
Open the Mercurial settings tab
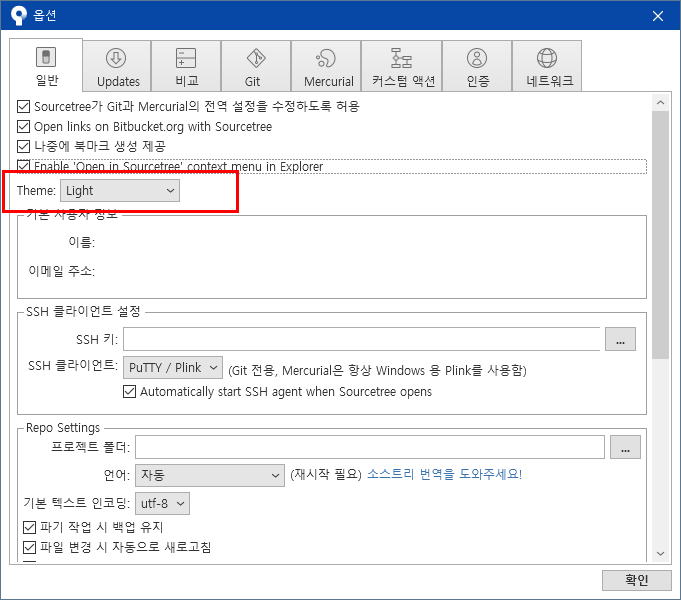pos(326,66)
